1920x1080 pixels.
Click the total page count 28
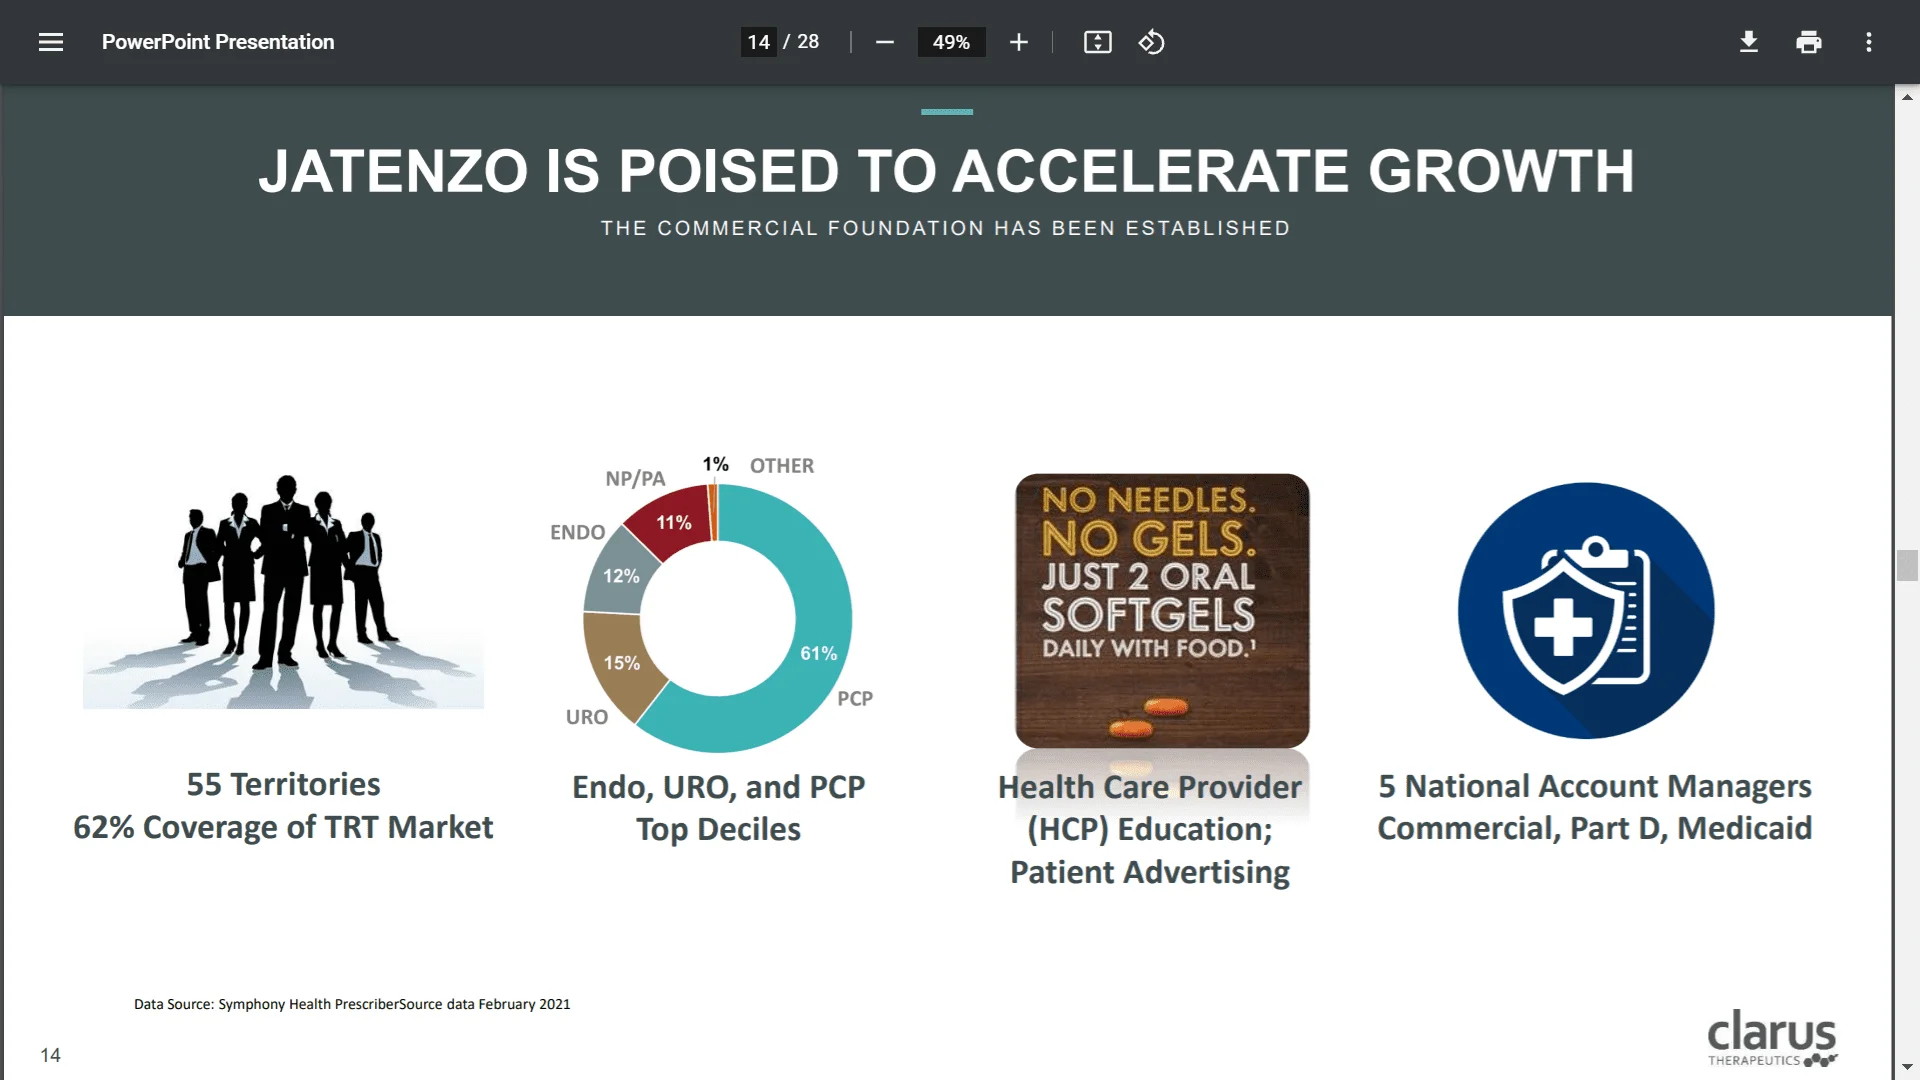808,42
